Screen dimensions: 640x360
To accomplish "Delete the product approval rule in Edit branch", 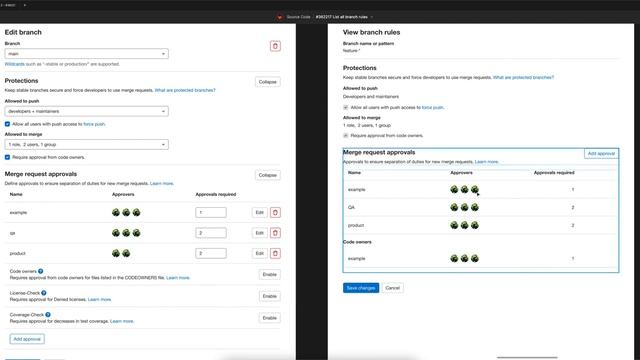I will [x=275, y=253].
